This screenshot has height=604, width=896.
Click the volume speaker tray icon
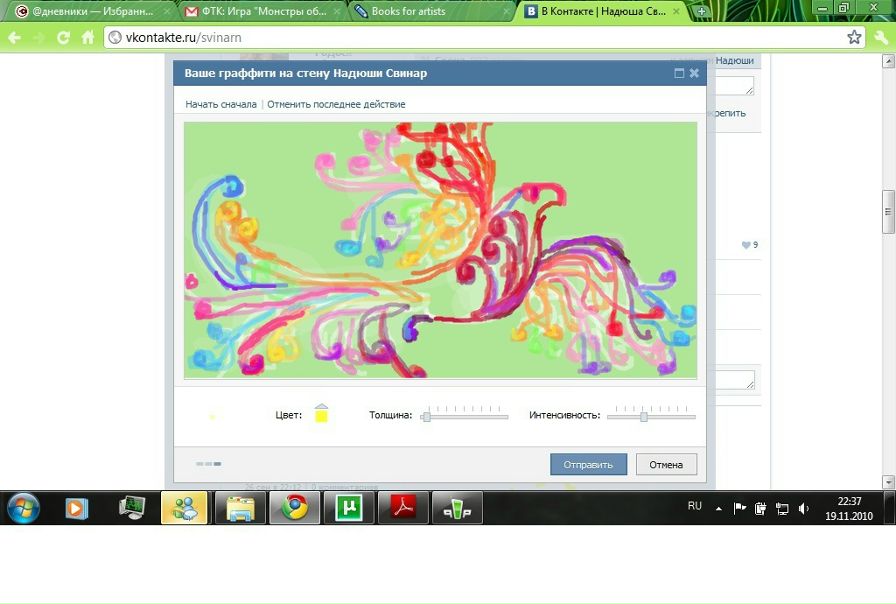804,508
